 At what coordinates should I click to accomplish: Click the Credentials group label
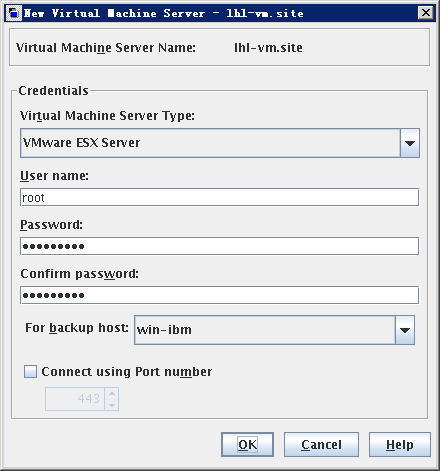(53, 91)
